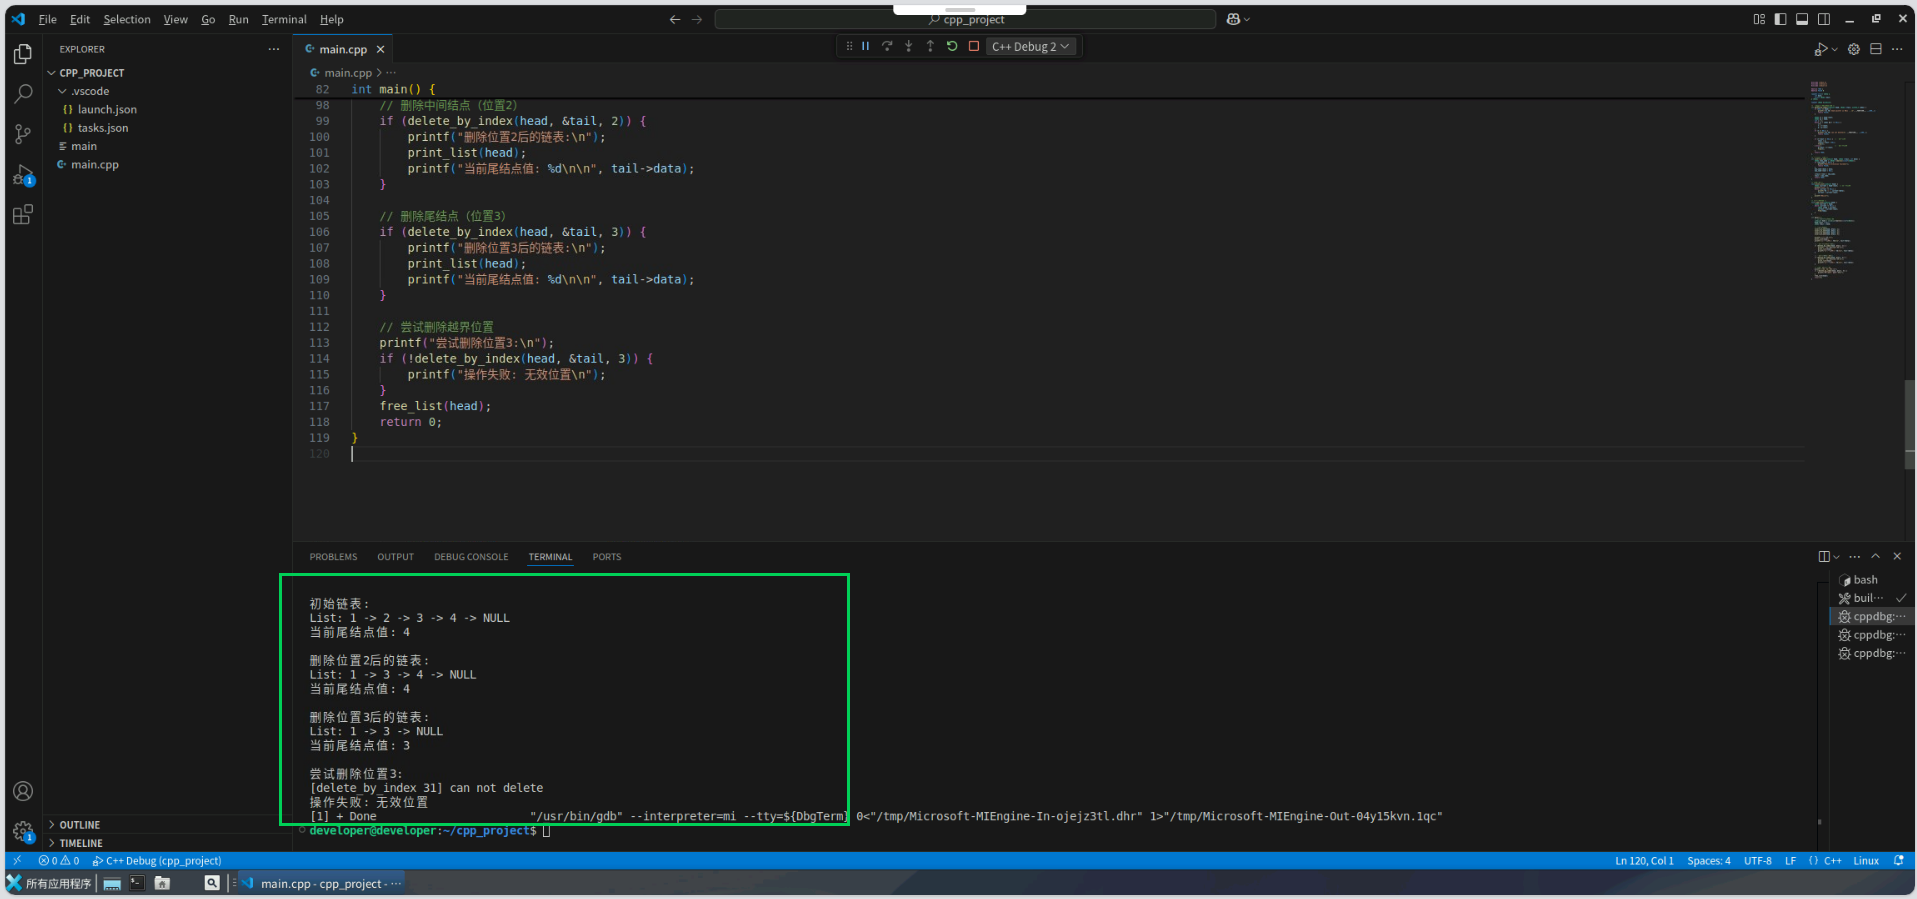Screen dimensions: 1917x899
Task: Open the Customize Layout icon
Action: coord(1759,19)
